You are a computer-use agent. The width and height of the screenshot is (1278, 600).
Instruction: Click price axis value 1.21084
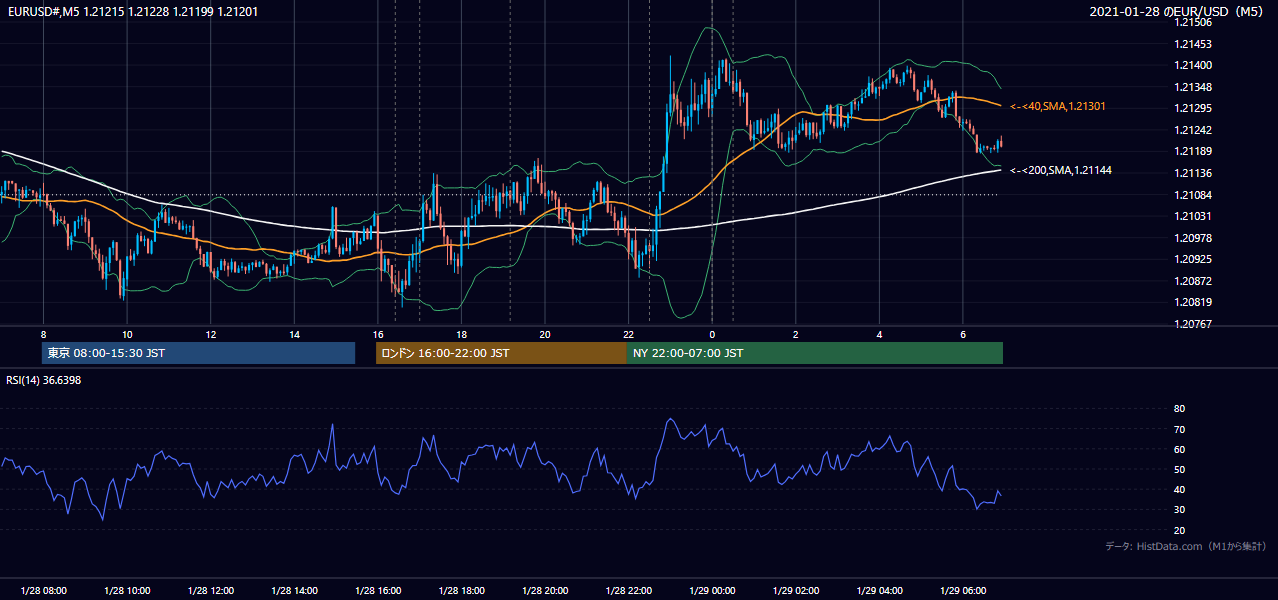point(1193,194)
